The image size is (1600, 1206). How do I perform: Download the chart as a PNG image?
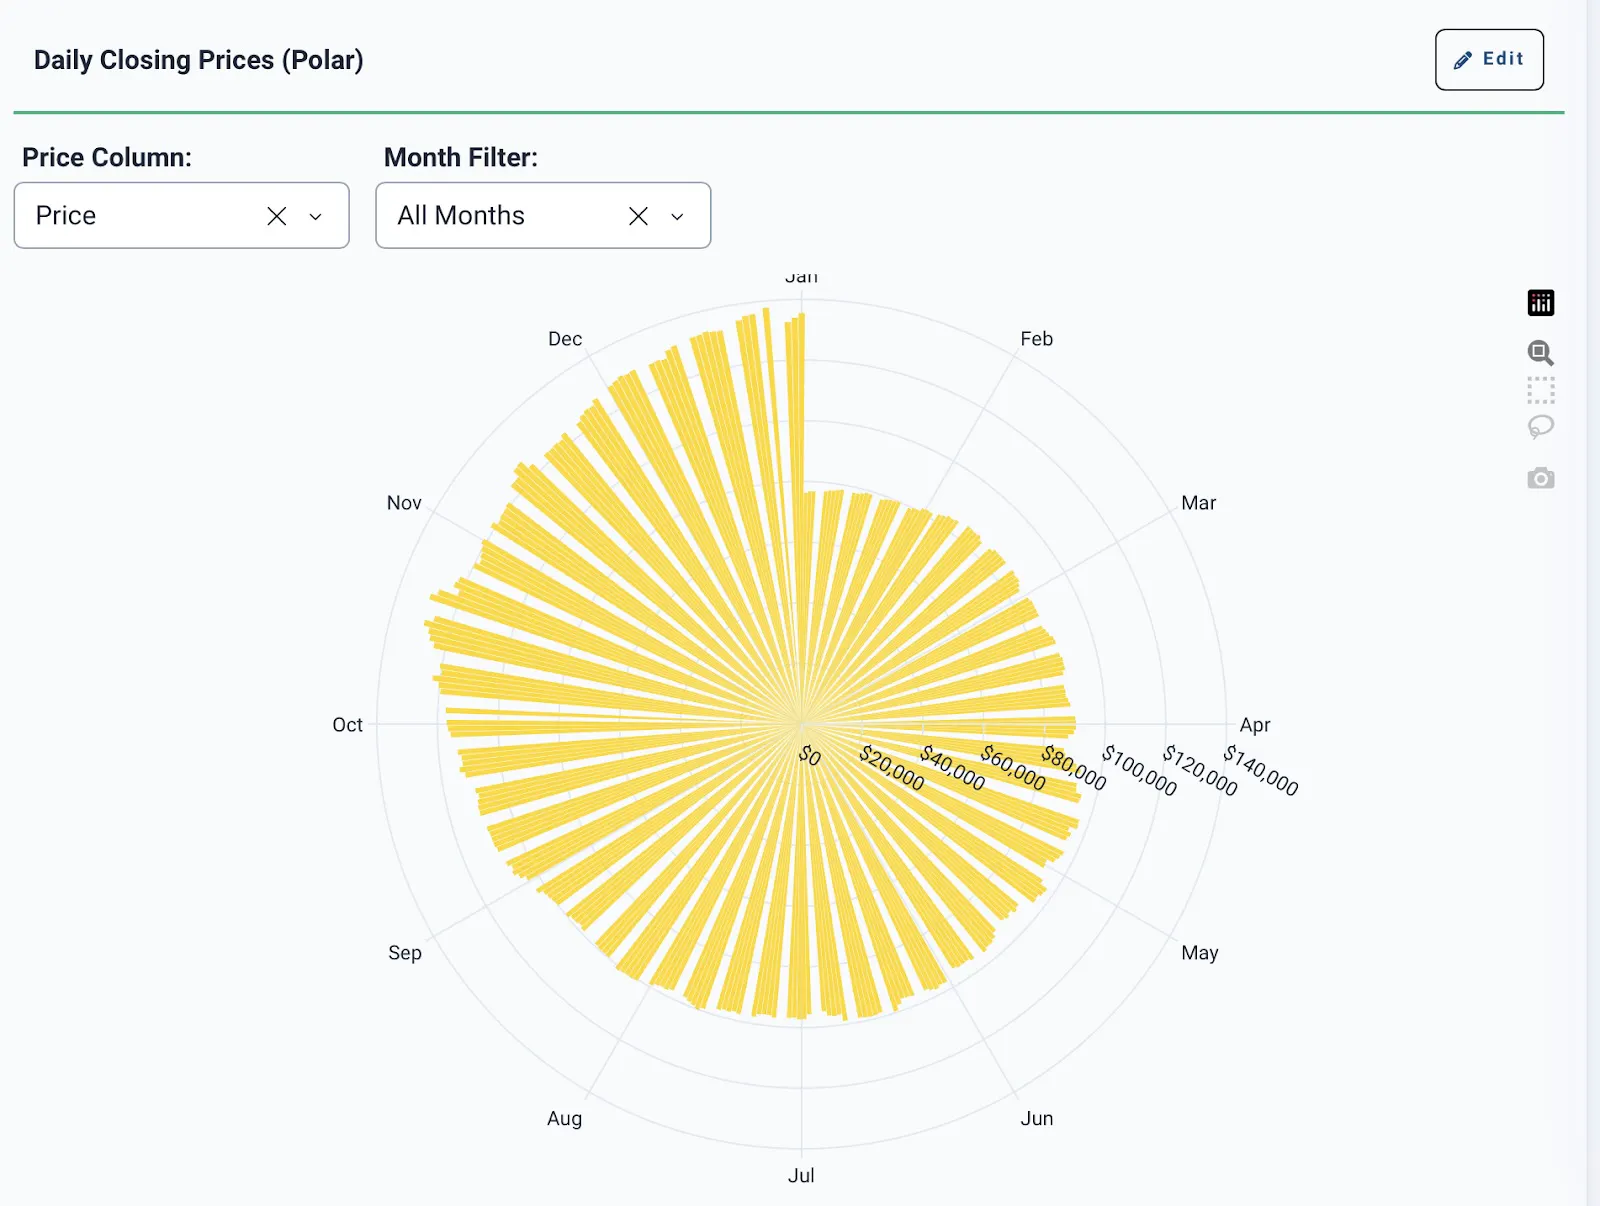pos(1541,478)
